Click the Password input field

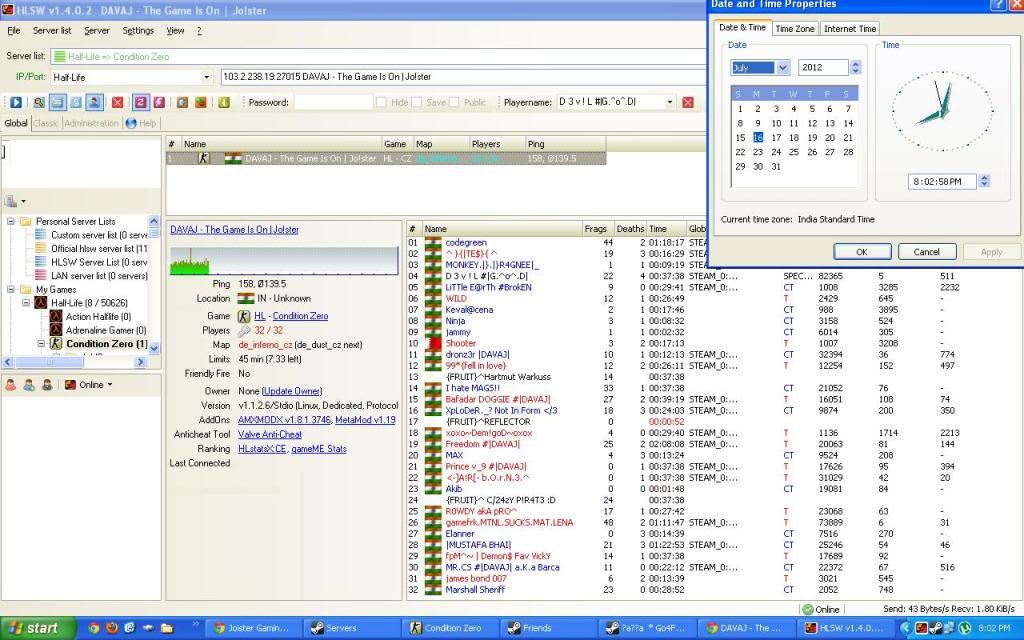pyautogui.click(x=332, y=103)
